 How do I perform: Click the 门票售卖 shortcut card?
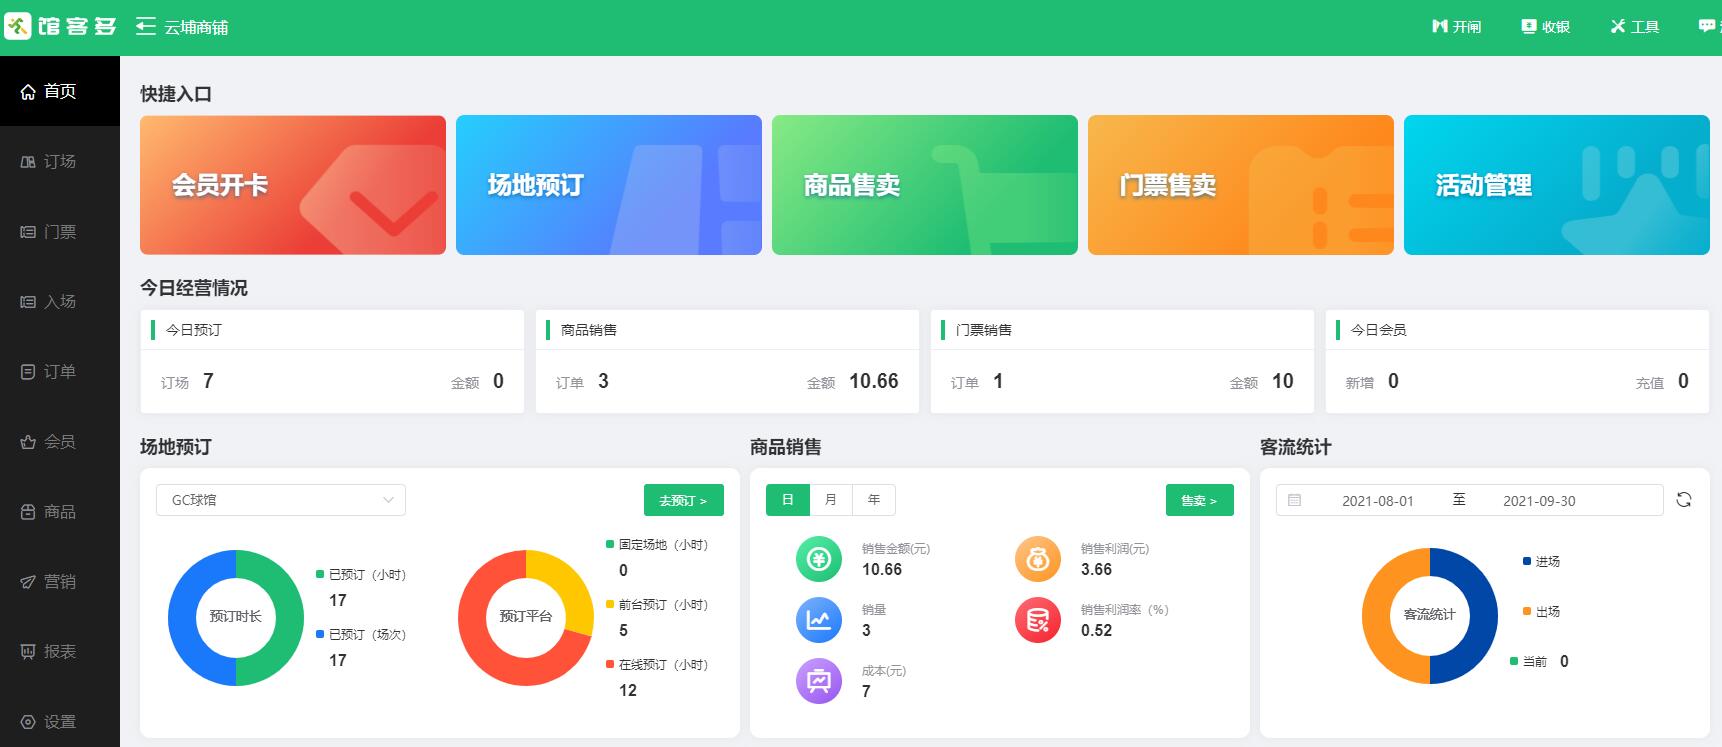1241,185
